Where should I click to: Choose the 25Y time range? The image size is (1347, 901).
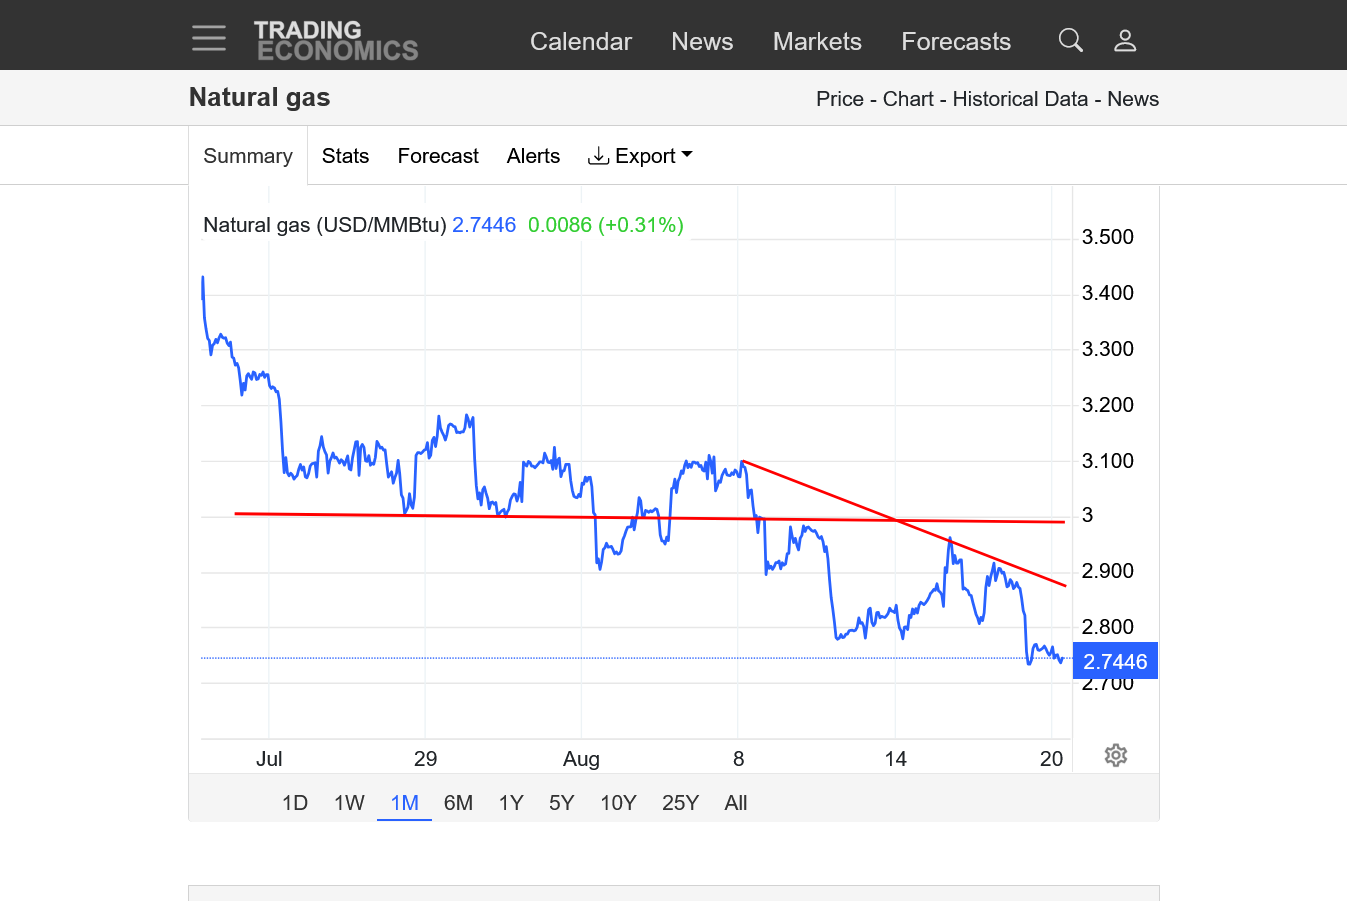click(x=680, y=803)
